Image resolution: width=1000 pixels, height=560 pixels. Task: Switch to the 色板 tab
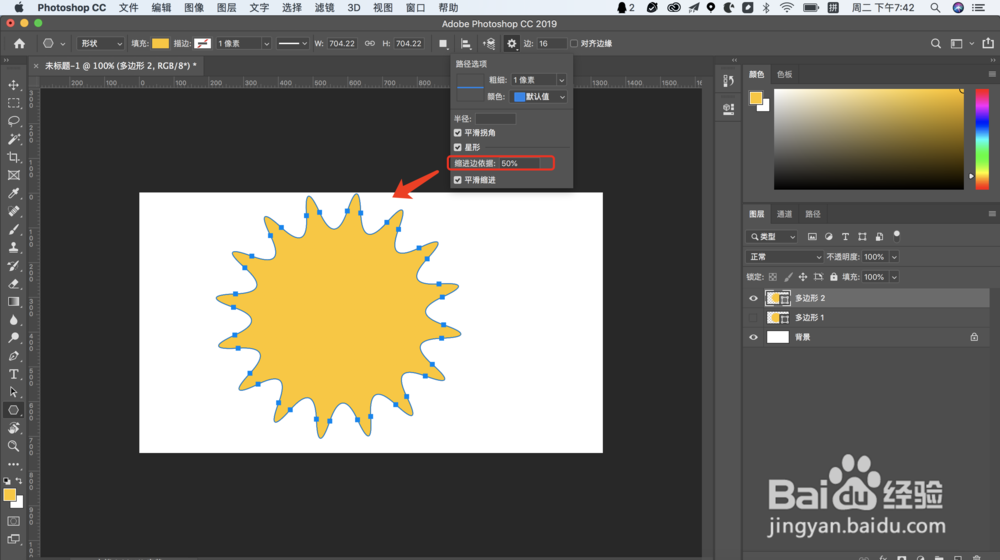point(784,74)
